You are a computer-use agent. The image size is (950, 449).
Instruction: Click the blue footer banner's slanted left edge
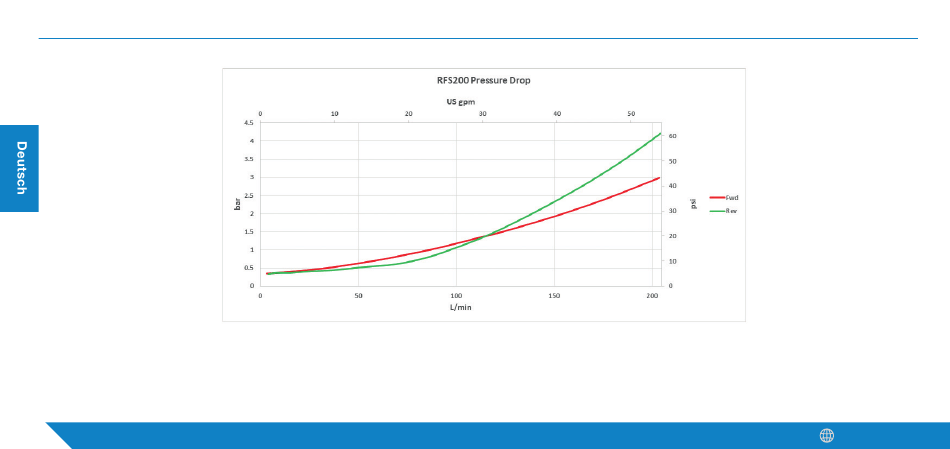click(x=59, y=436)
